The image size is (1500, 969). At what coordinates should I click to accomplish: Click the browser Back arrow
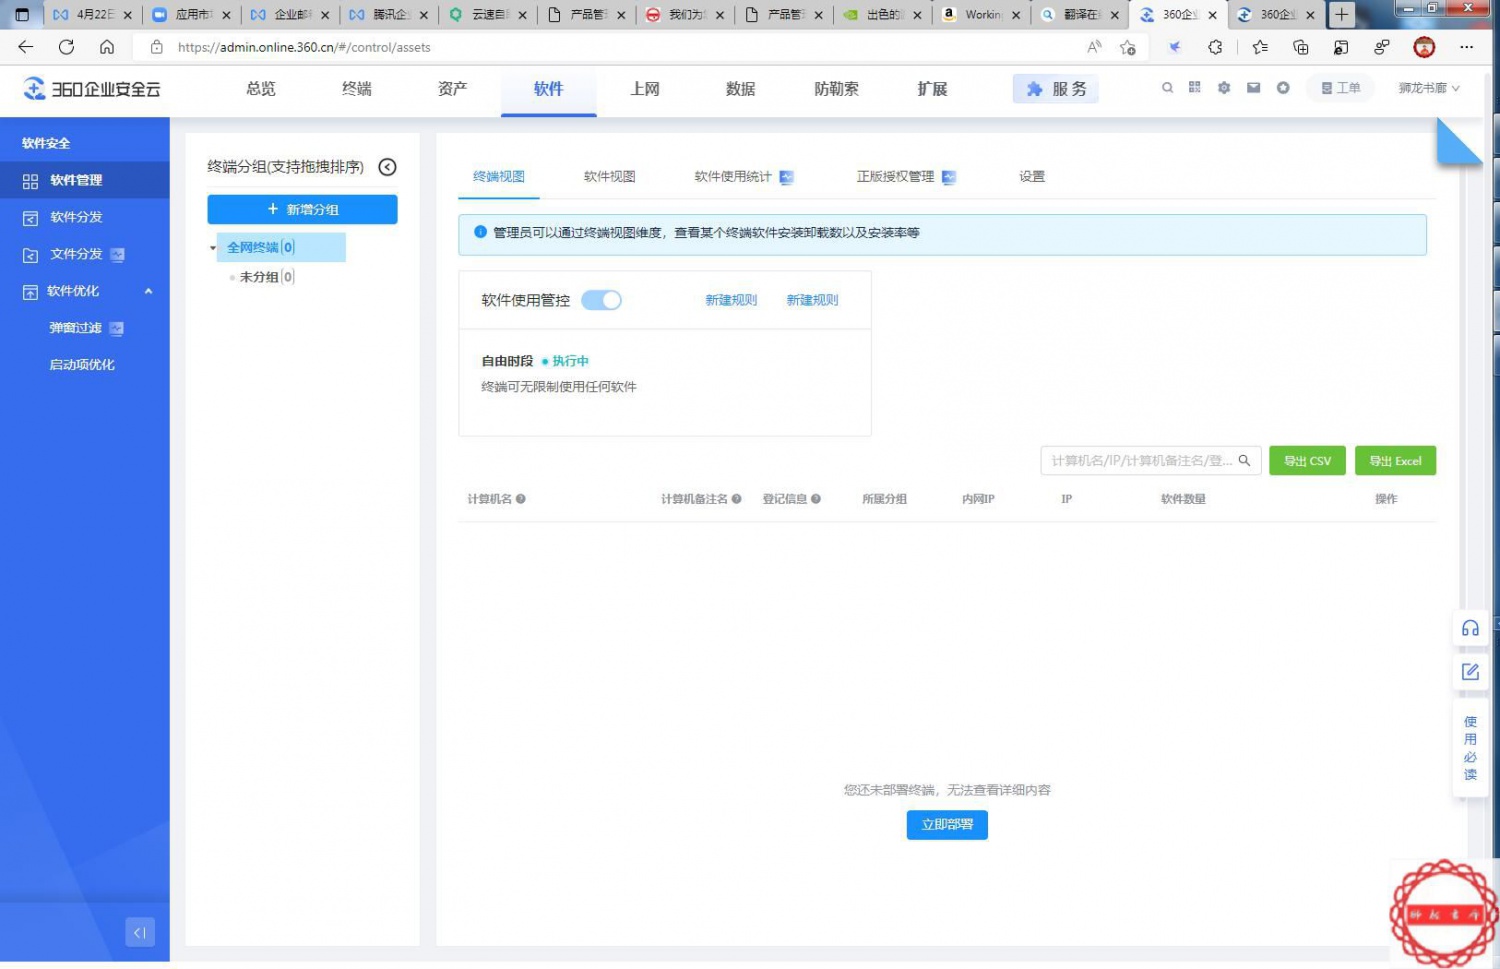[x=26, y=47]
